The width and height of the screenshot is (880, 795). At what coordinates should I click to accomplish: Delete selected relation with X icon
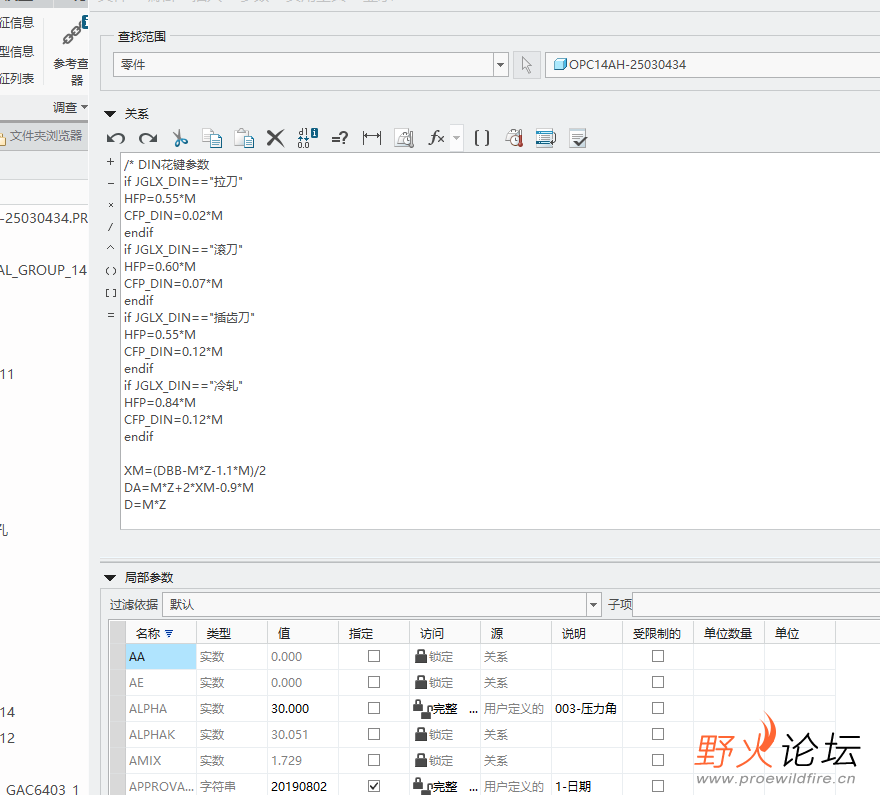[276, 137]
